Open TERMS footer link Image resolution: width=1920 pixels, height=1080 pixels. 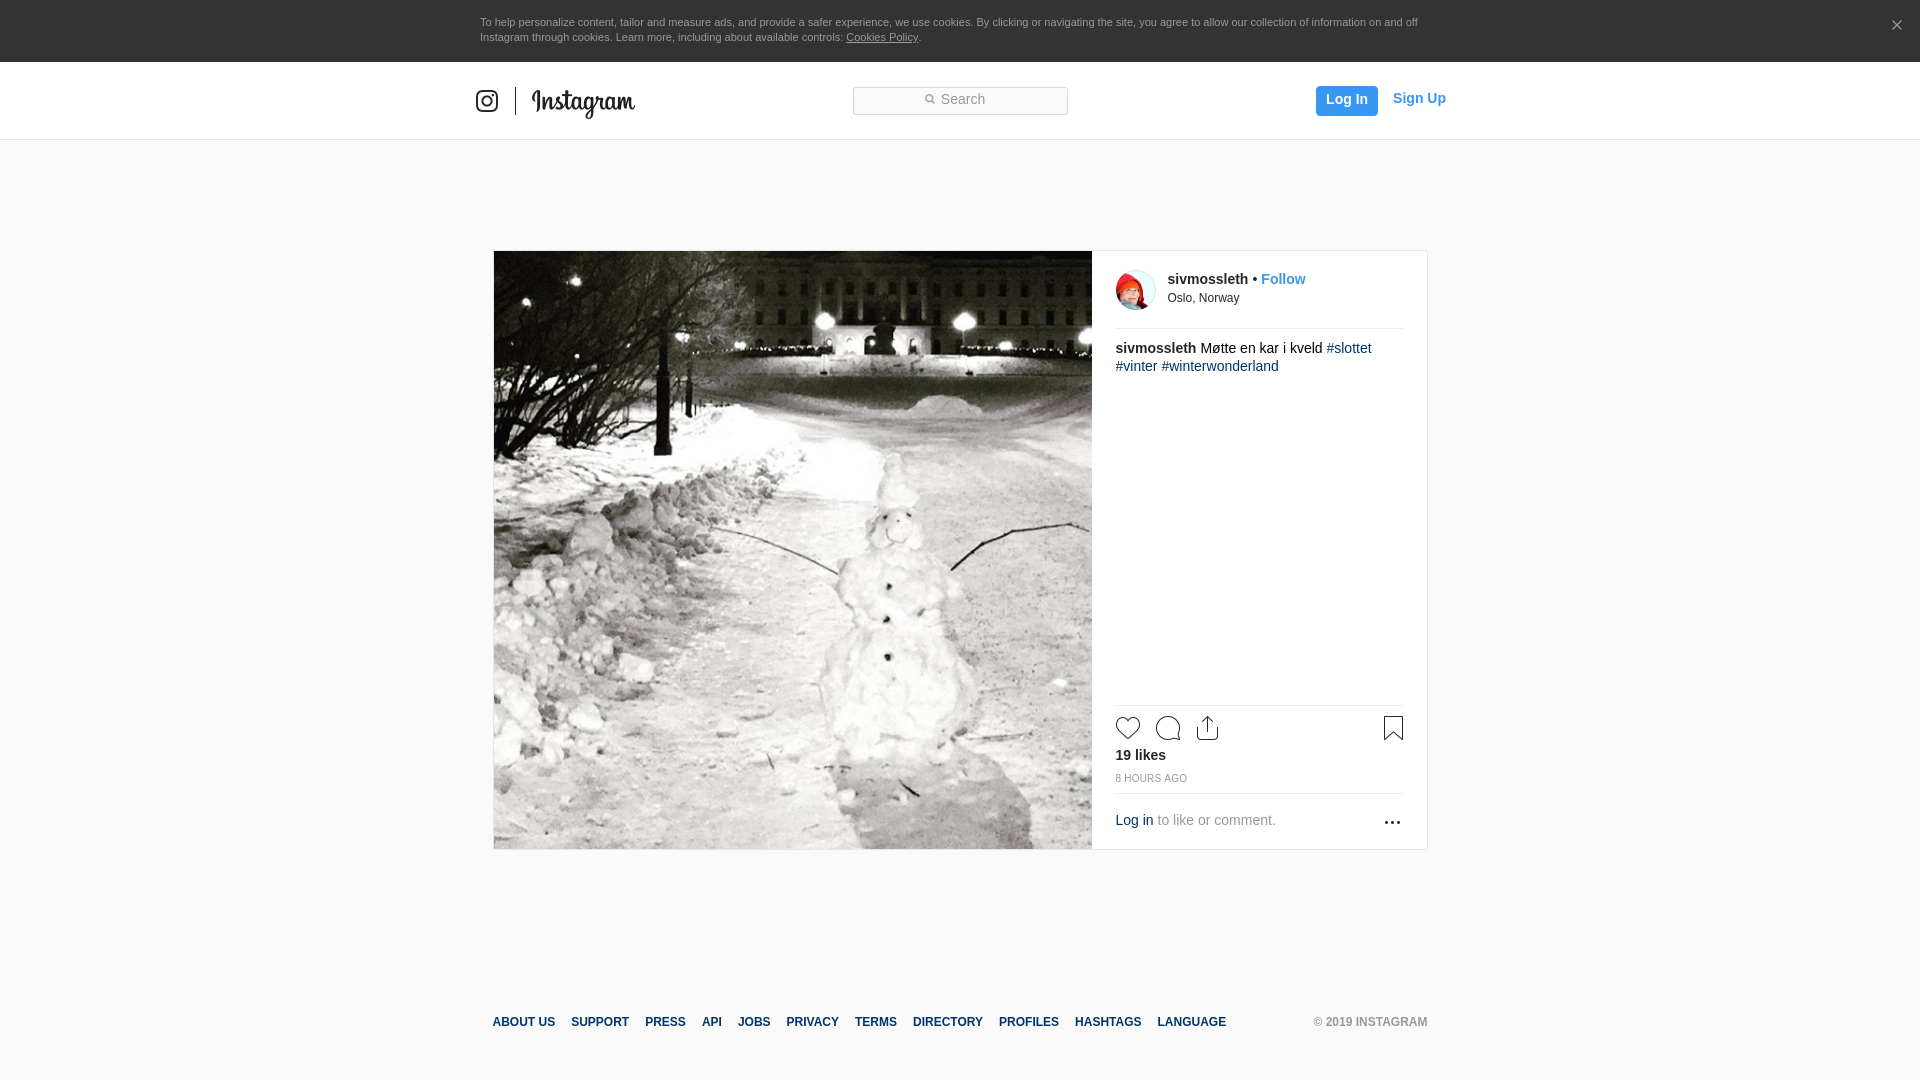pyautogui.click(x=876, y=1022)
